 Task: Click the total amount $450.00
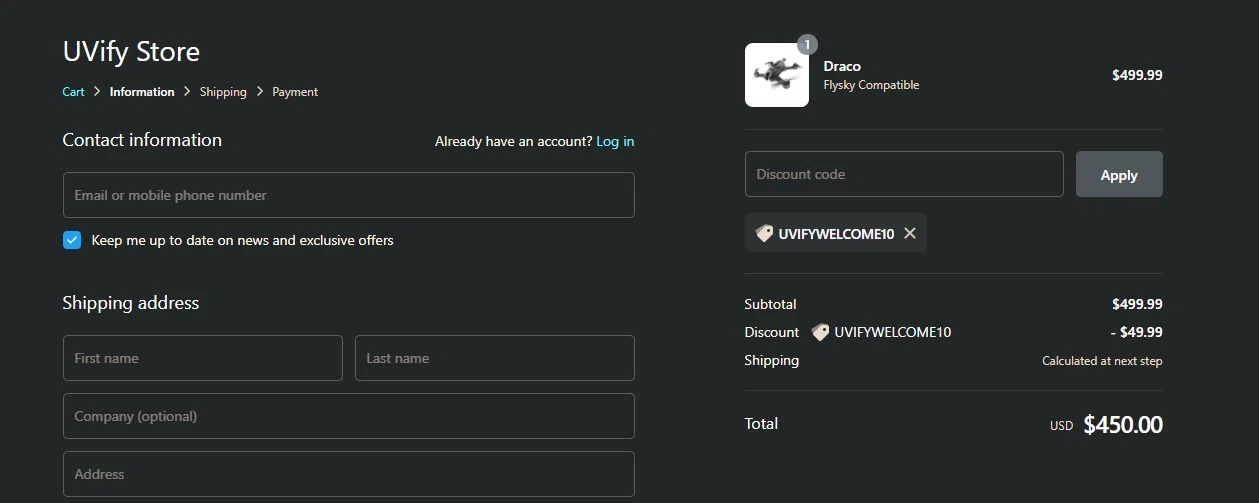point(1123,425)
